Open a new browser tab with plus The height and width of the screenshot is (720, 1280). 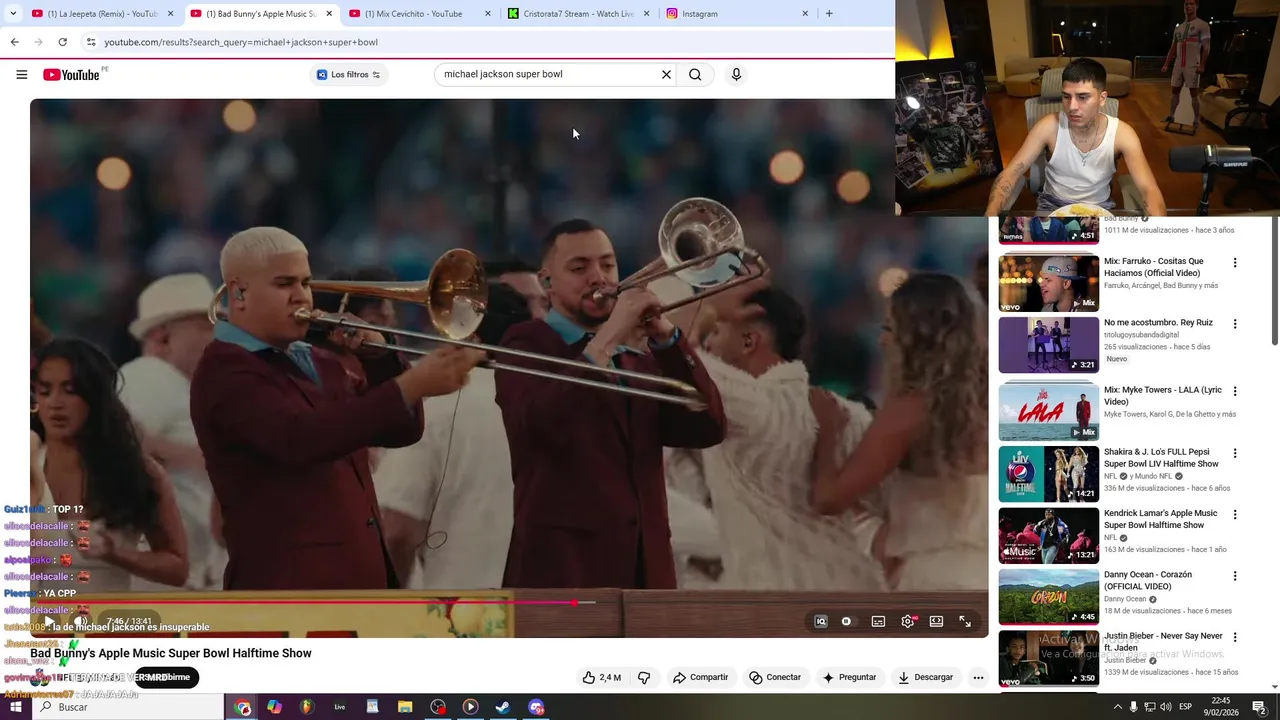pos(829,14)
